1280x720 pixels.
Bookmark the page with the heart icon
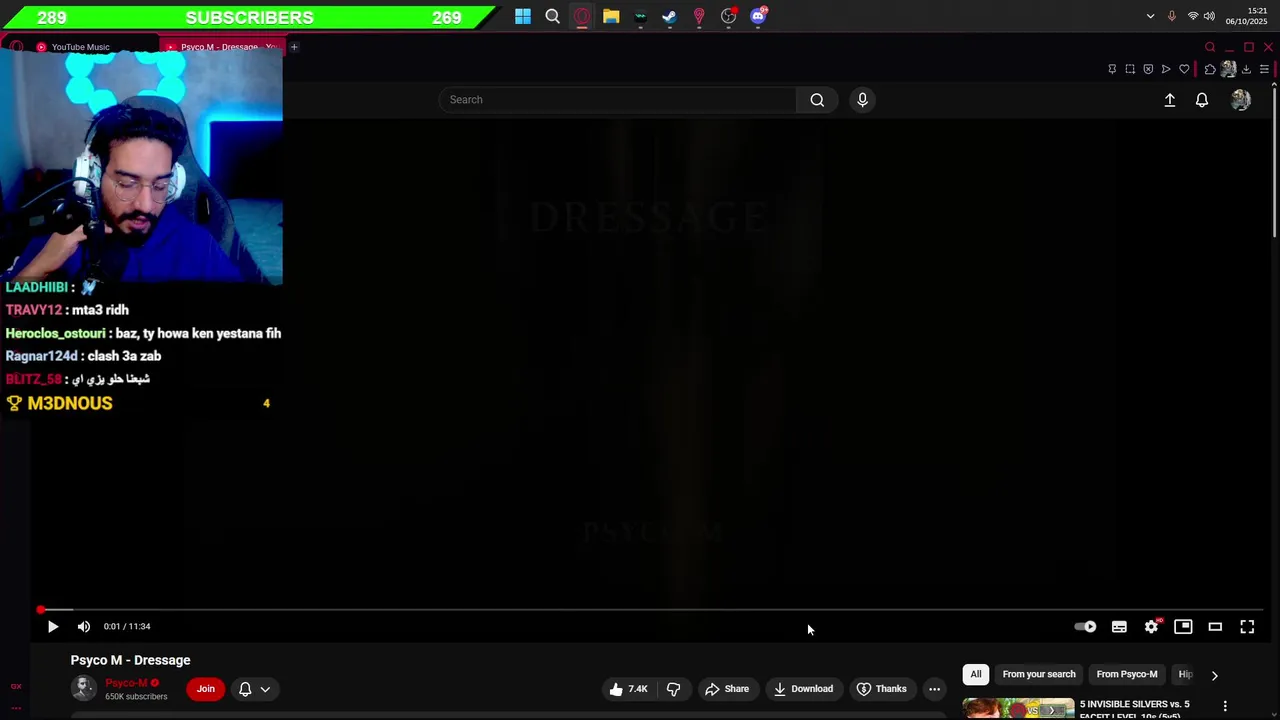point(1184,69)
